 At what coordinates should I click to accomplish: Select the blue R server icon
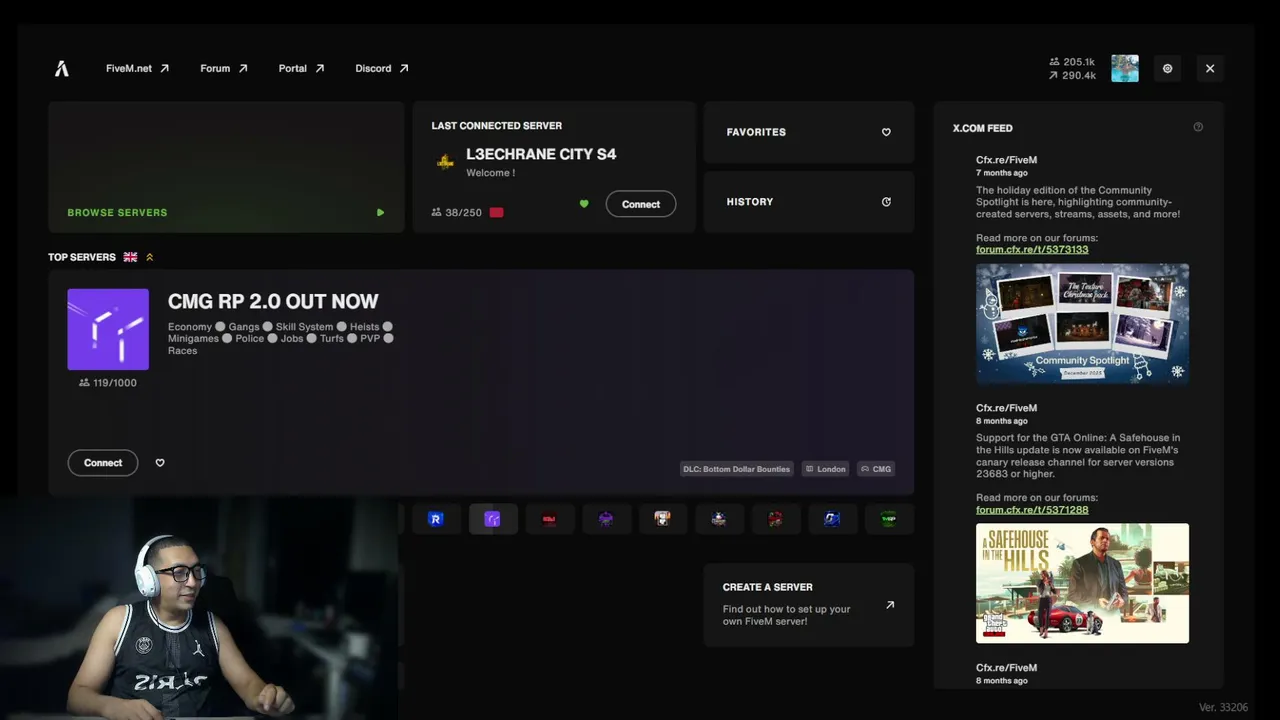coord(435,519)
